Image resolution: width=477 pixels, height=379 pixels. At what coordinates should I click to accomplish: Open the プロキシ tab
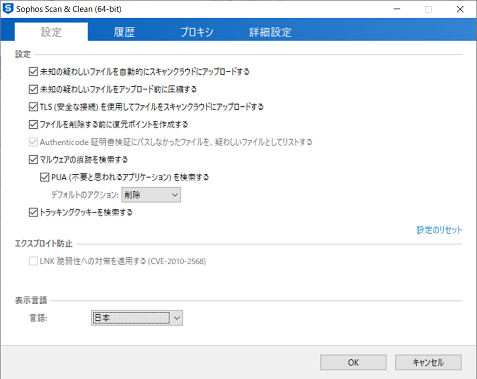(197, 32)
